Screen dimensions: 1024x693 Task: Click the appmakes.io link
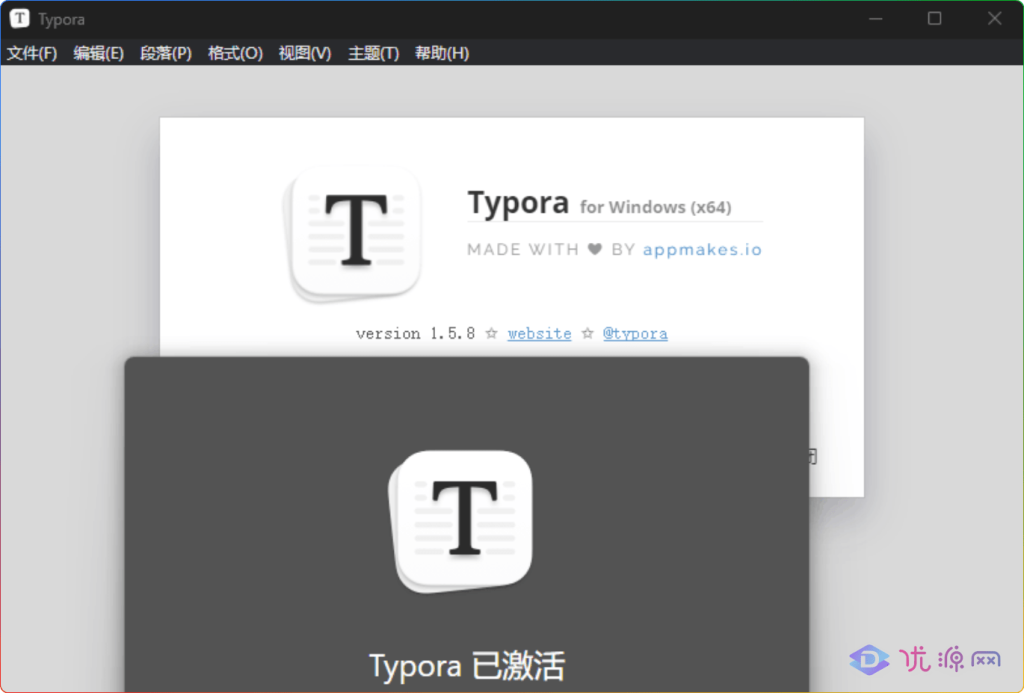tap(702, 250)
